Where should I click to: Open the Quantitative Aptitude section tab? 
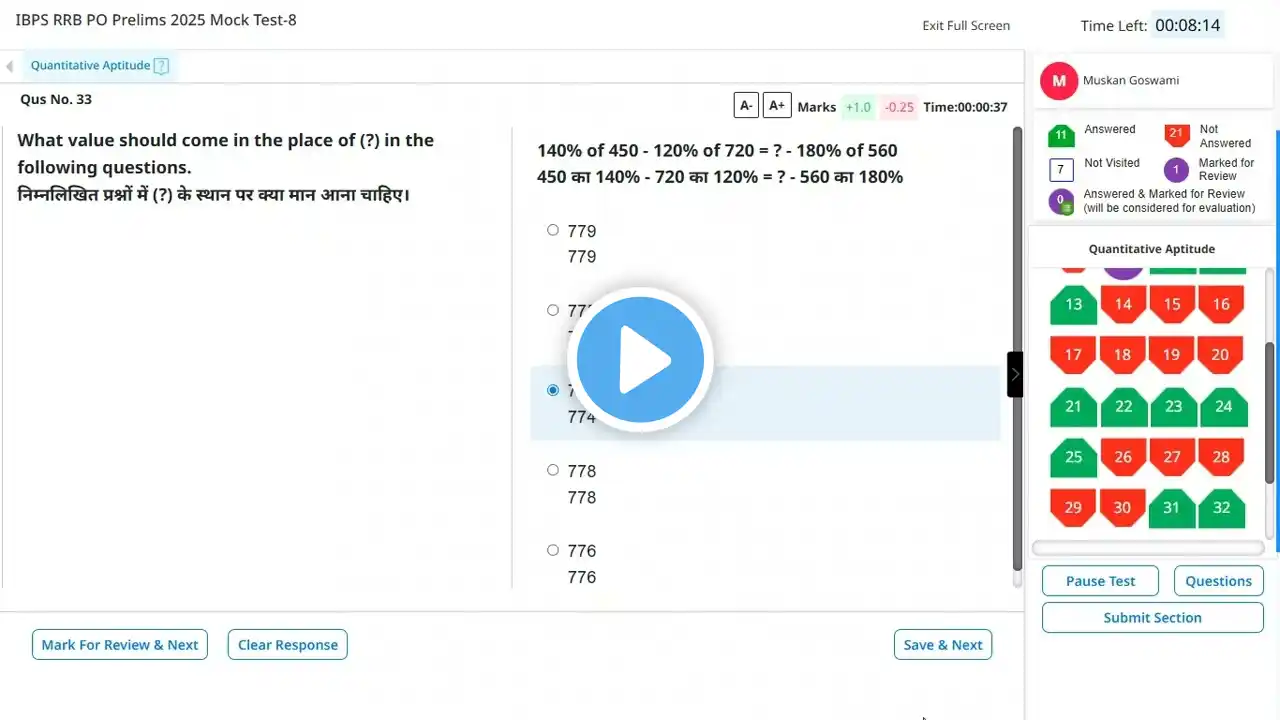pos(90,66)
